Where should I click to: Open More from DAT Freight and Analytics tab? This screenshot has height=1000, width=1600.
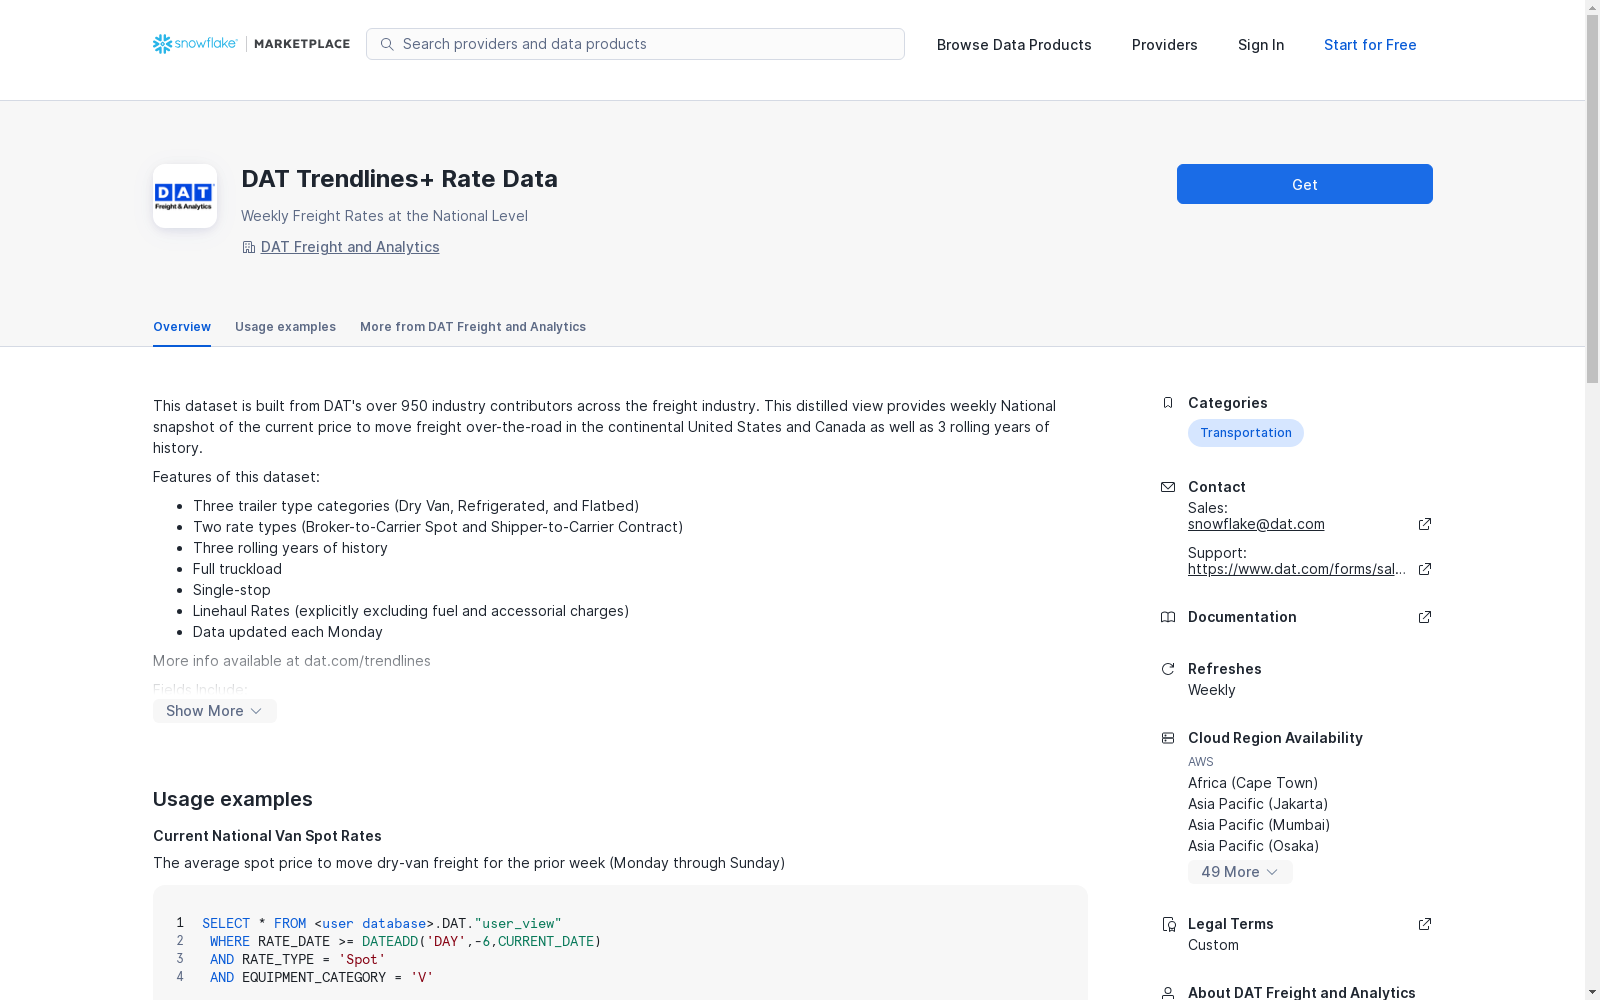[x=473, y=327]
